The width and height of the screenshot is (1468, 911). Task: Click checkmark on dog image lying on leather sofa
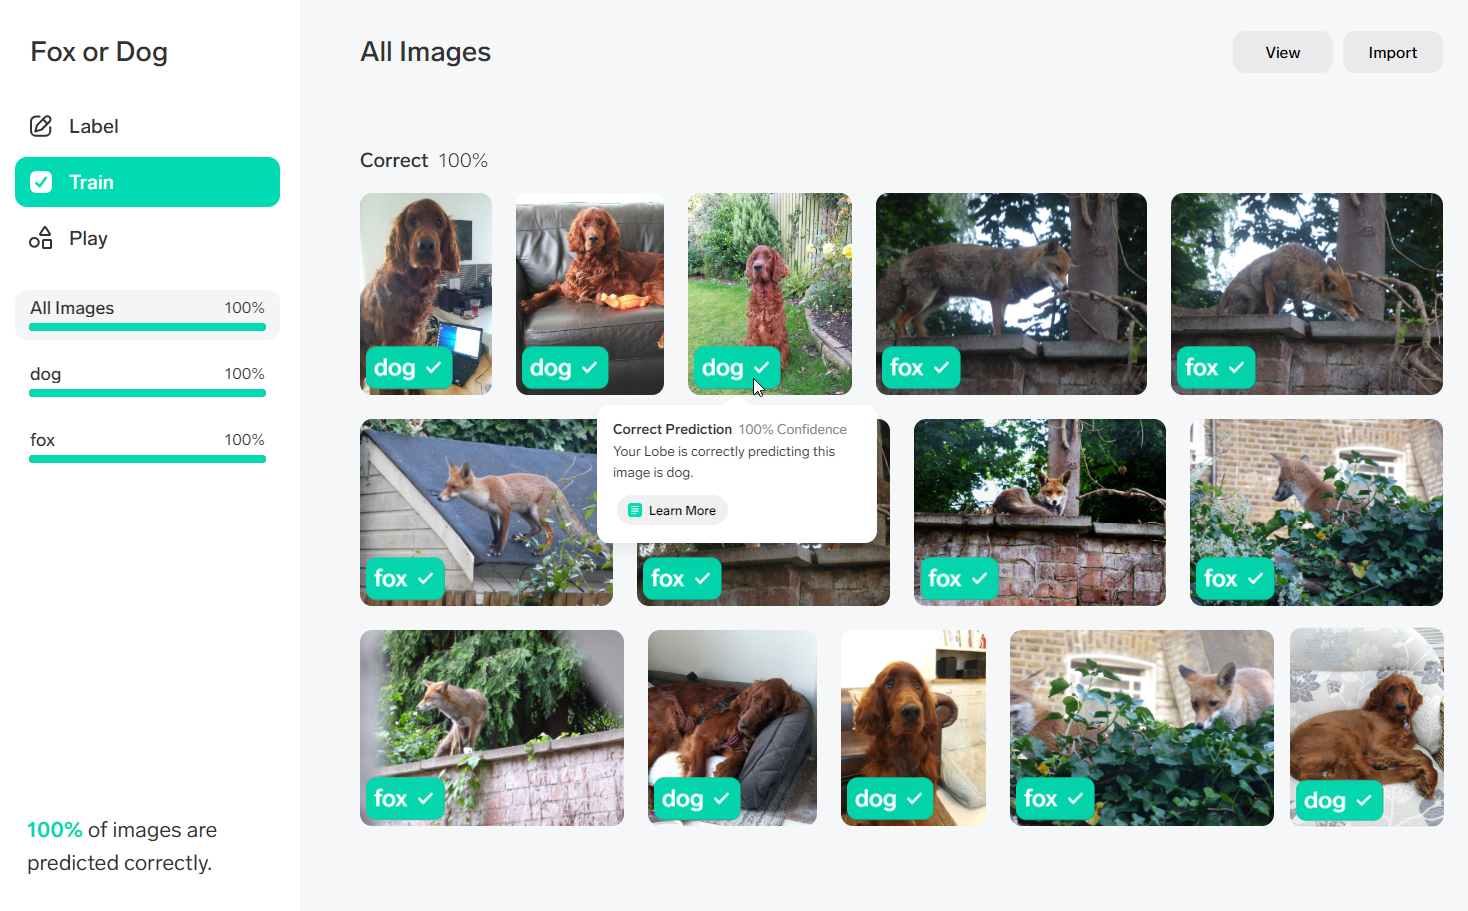pyautogui.click(x=589, y=368)
